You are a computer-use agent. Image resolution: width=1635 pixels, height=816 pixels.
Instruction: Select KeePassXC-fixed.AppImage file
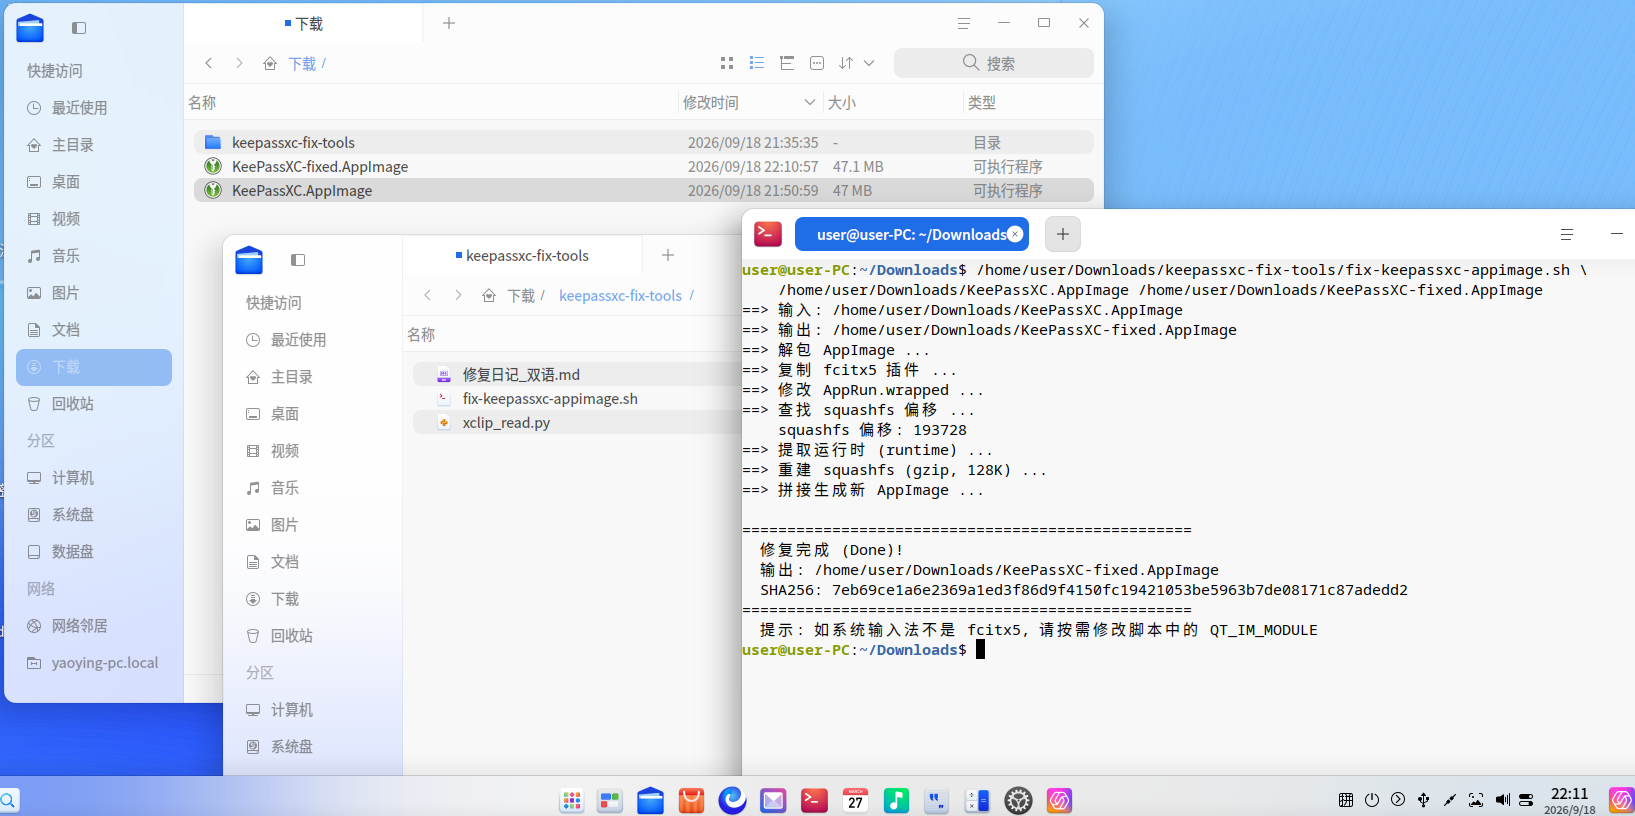click(x=644, y=166)
